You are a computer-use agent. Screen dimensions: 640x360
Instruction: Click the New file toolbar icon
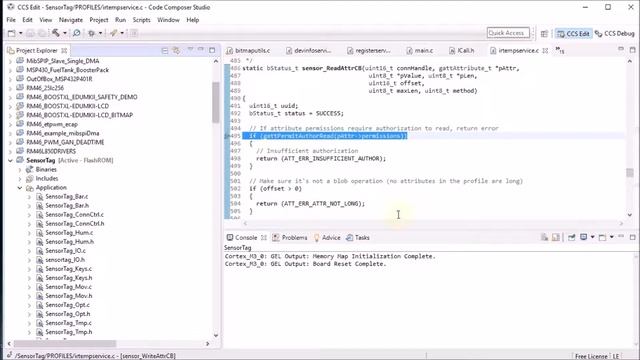coord(11,33)
